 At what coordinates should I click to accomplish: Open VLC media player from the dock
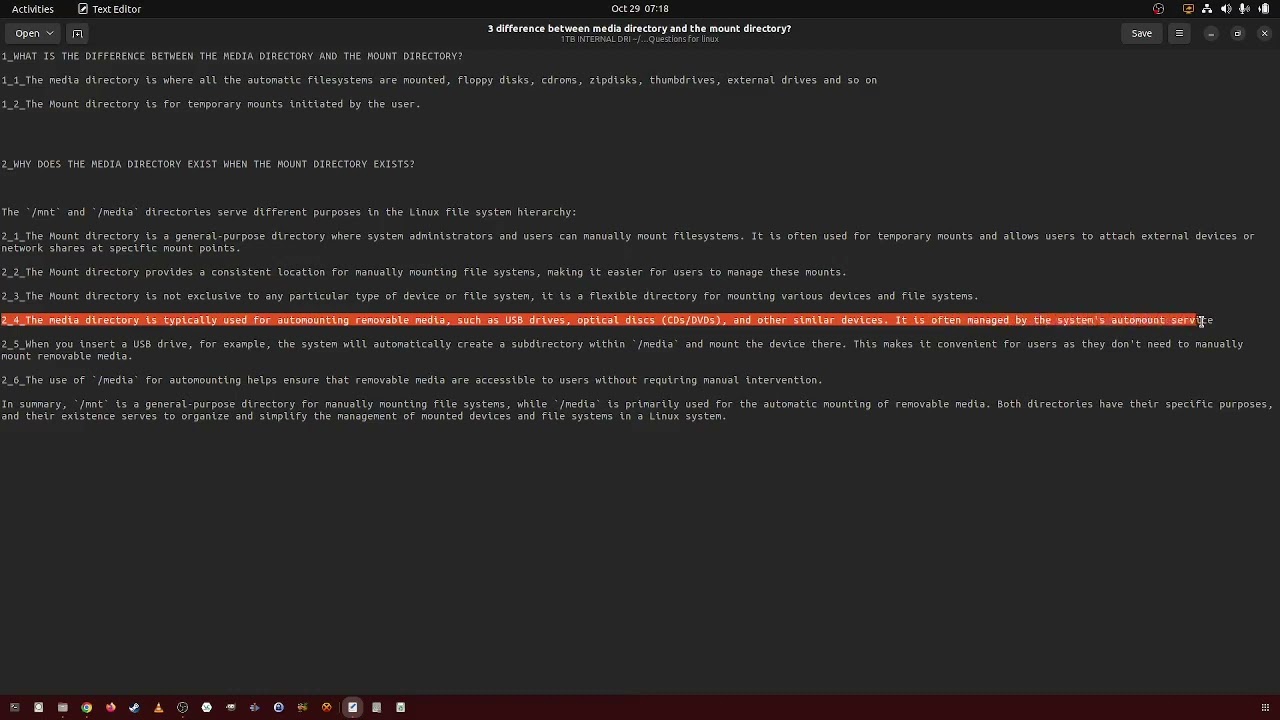pyautogui.click(x=158, y=708)
